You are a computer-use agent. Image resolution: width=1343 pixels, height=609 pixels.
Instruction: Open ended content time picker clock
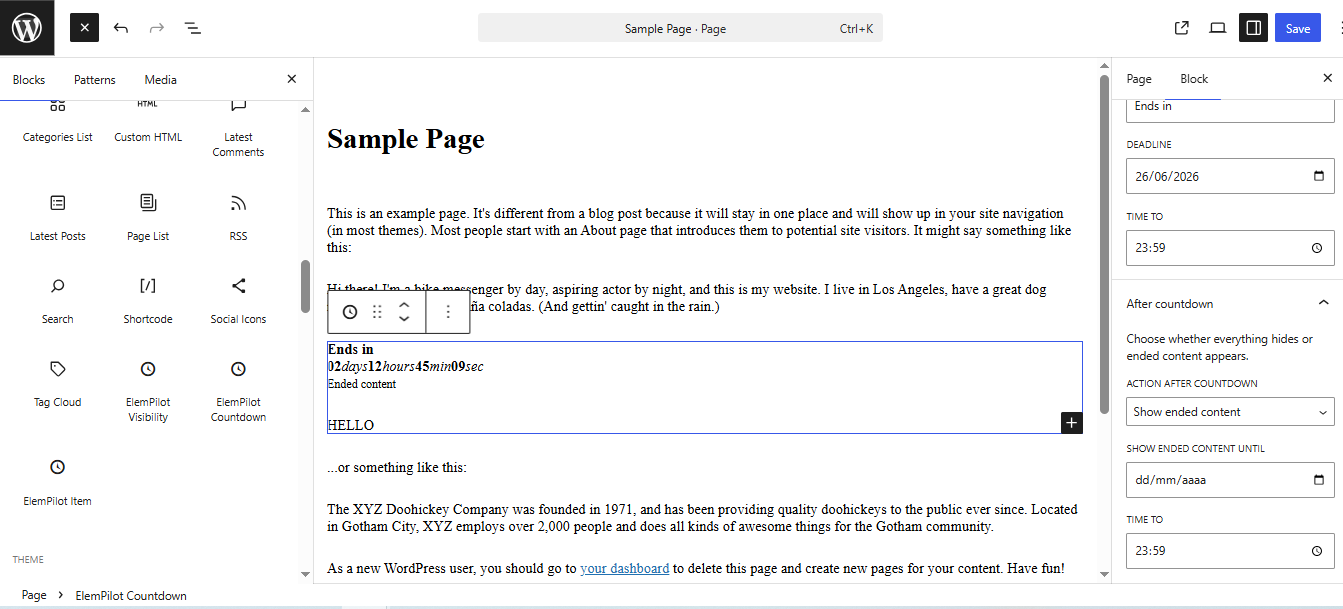[1317, 550]
